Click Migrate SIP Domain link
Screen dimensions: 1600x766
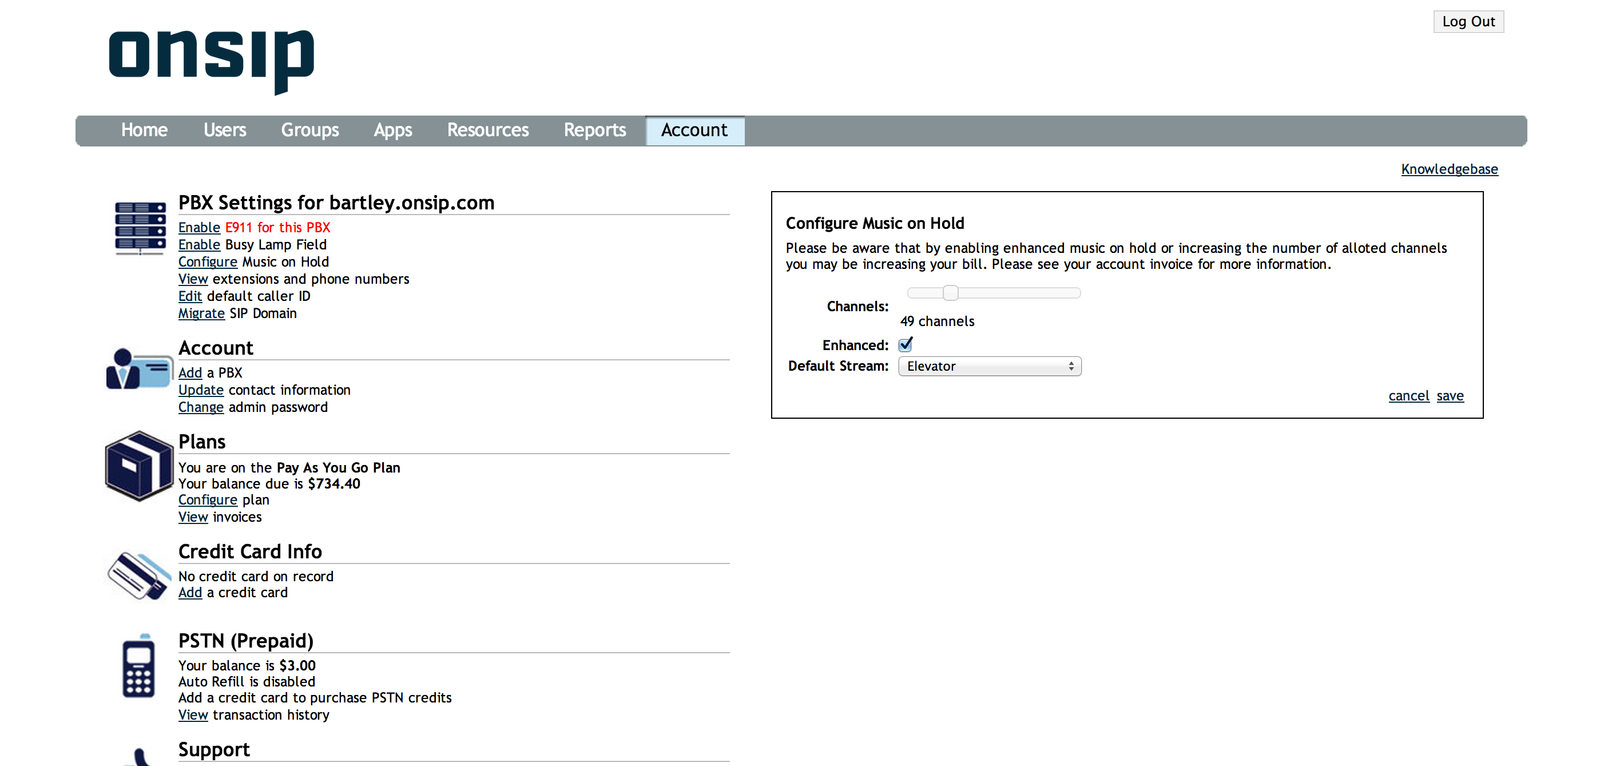[201, 314]
